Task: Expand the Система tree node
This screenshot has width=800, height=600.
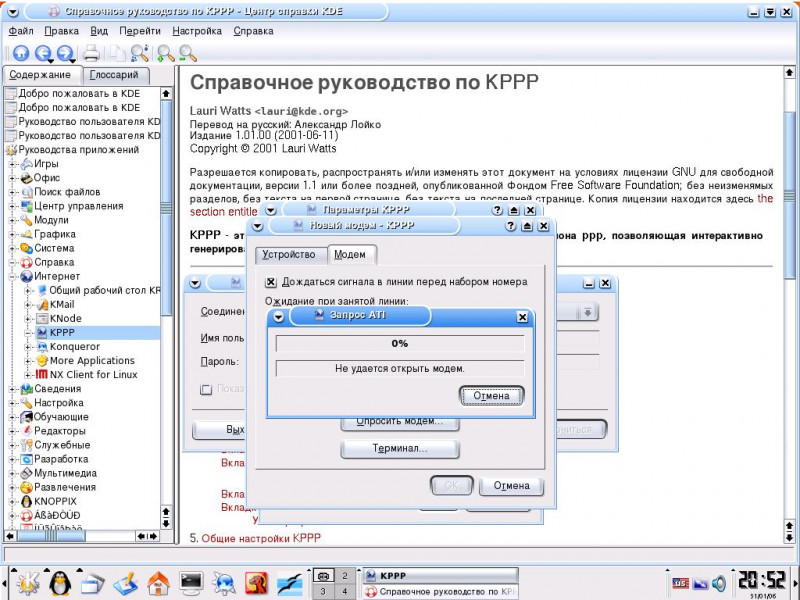Action: coord(12,248)
